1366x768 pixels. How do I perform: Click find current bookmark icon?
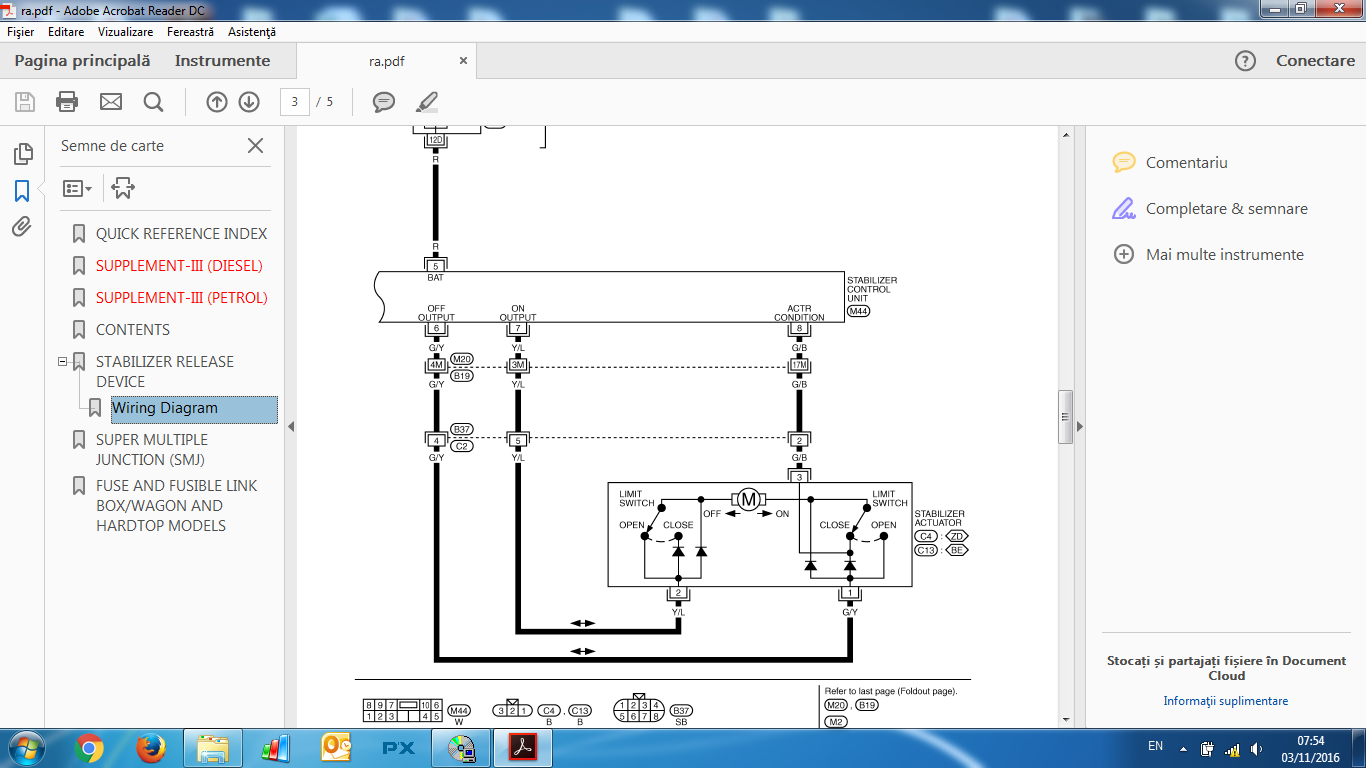(x=123, y=188)
